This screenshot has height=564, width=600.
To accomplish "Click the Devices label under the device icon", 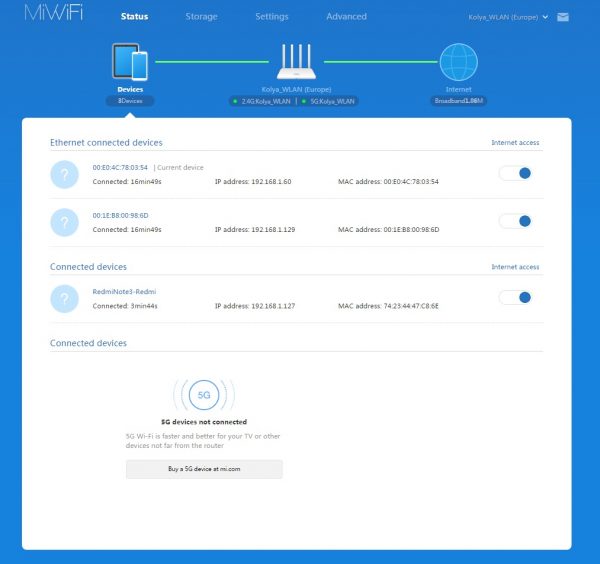I will 130,90.
